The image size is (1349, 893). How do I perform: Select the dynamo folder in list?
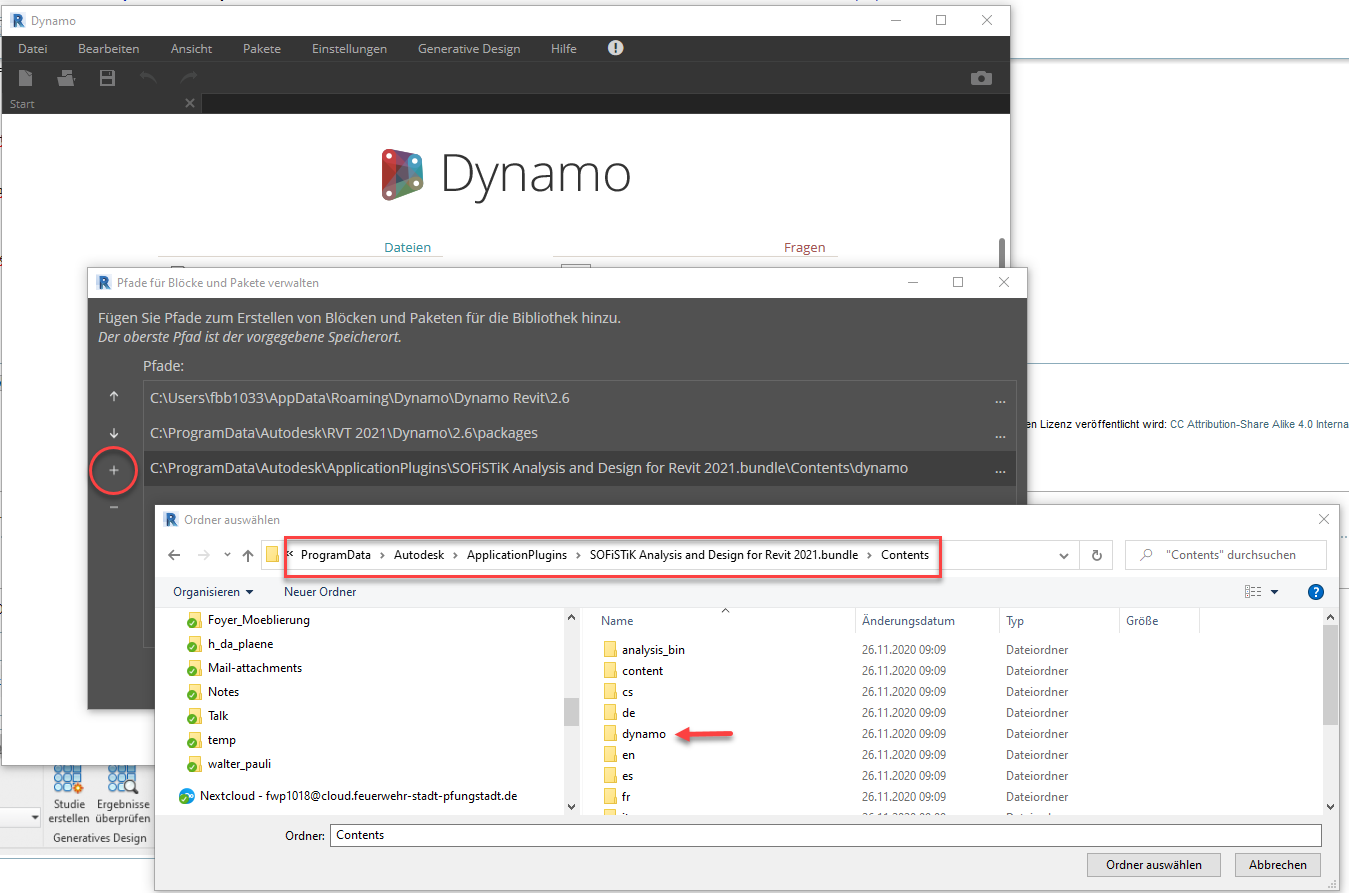pos(643,734)
